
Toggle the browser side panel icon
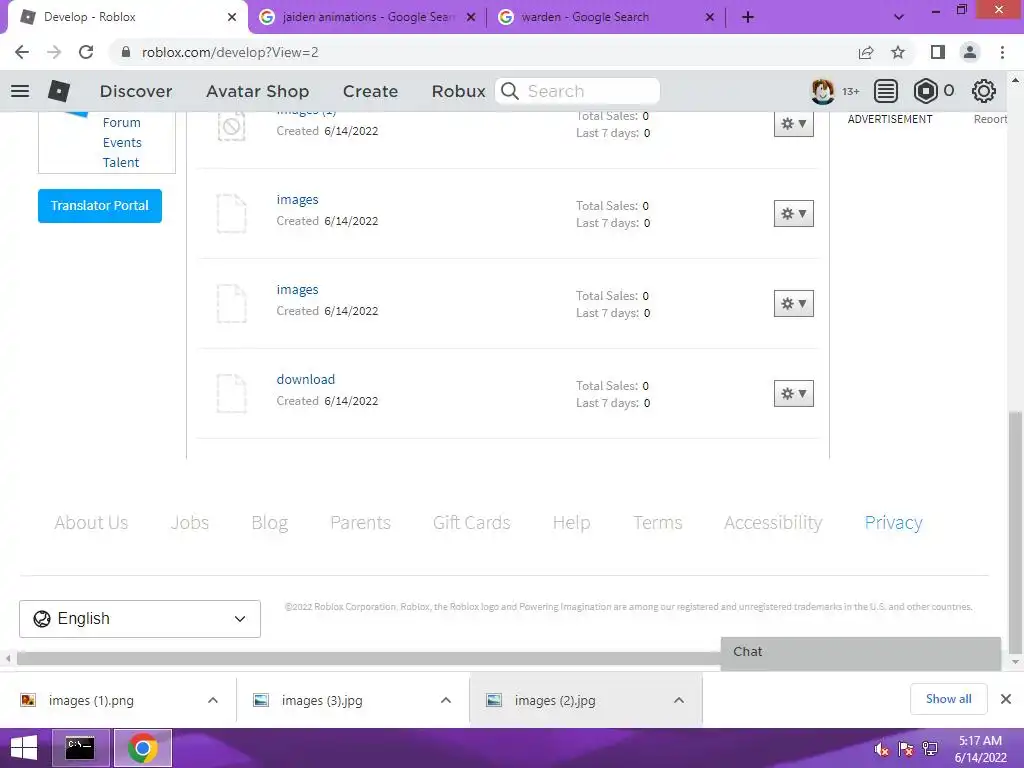point(938,52)
